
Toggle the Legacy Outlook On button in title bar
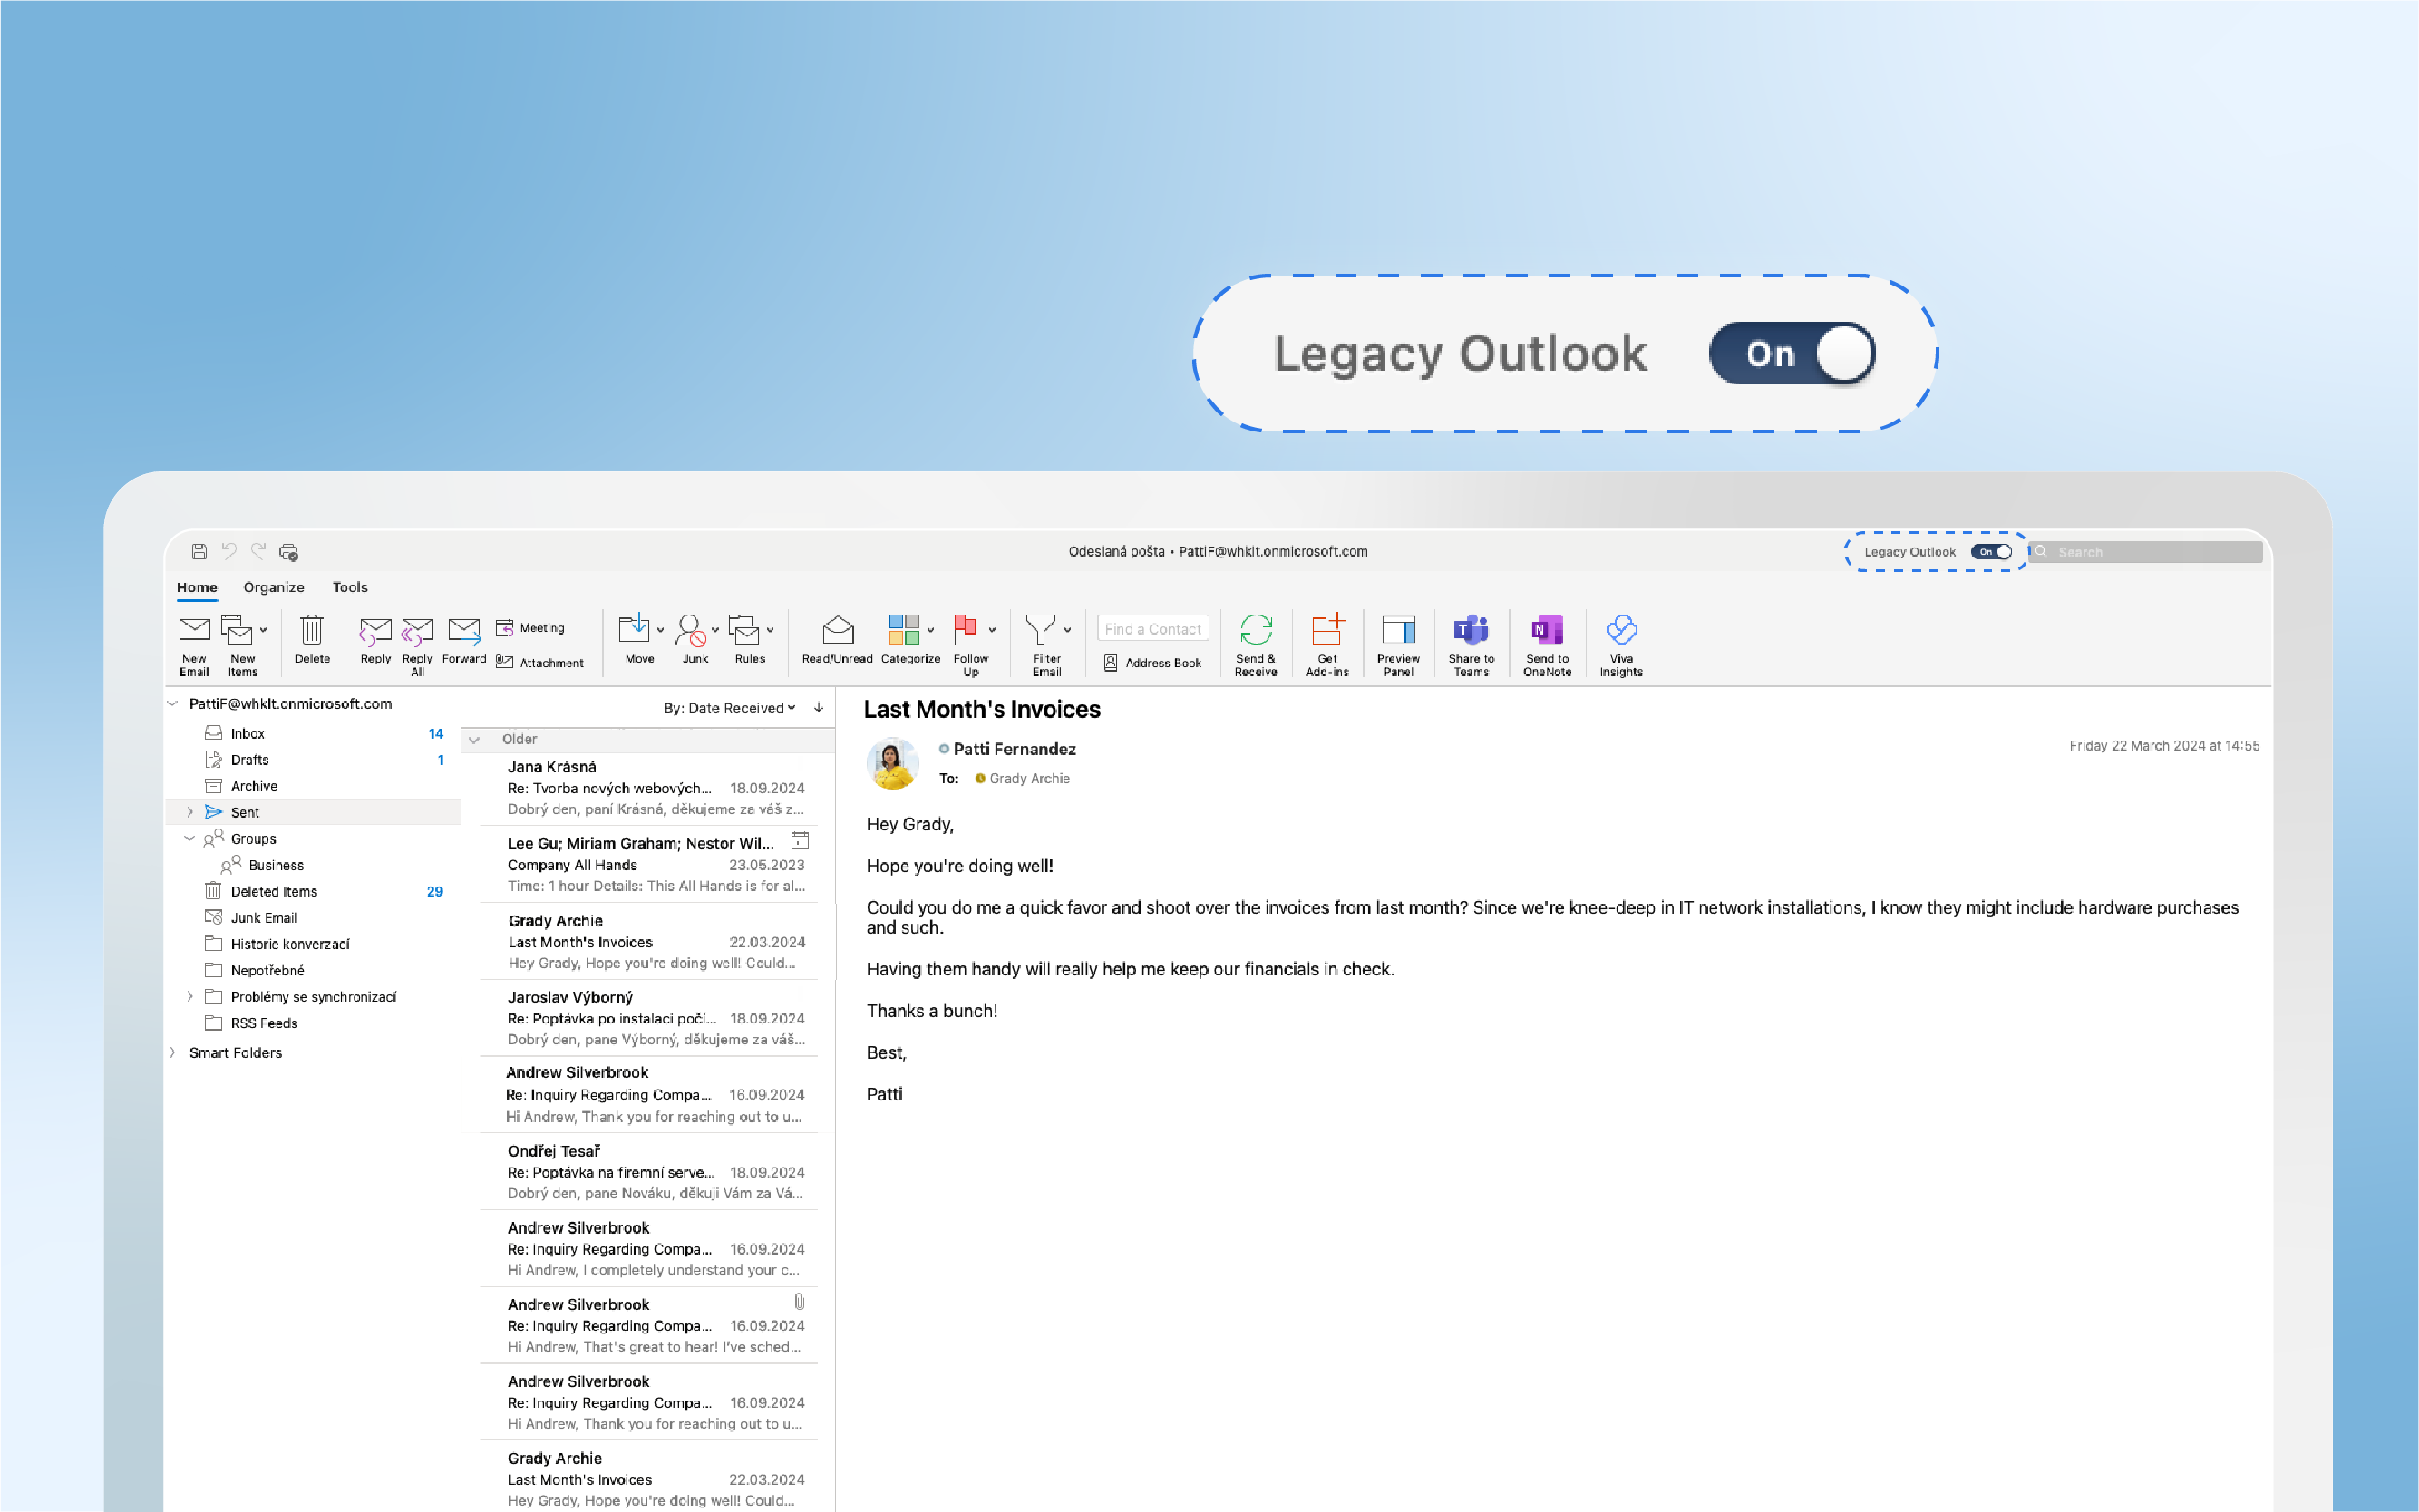coord(1994,552)
